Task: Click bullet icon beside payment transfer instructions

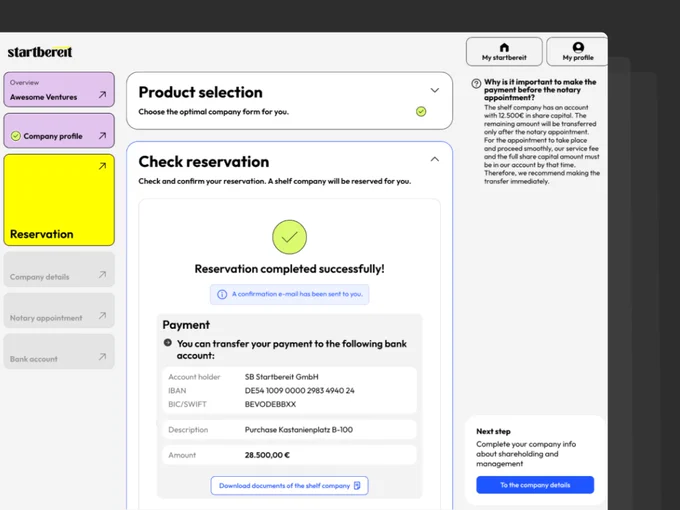Action: 167,343
